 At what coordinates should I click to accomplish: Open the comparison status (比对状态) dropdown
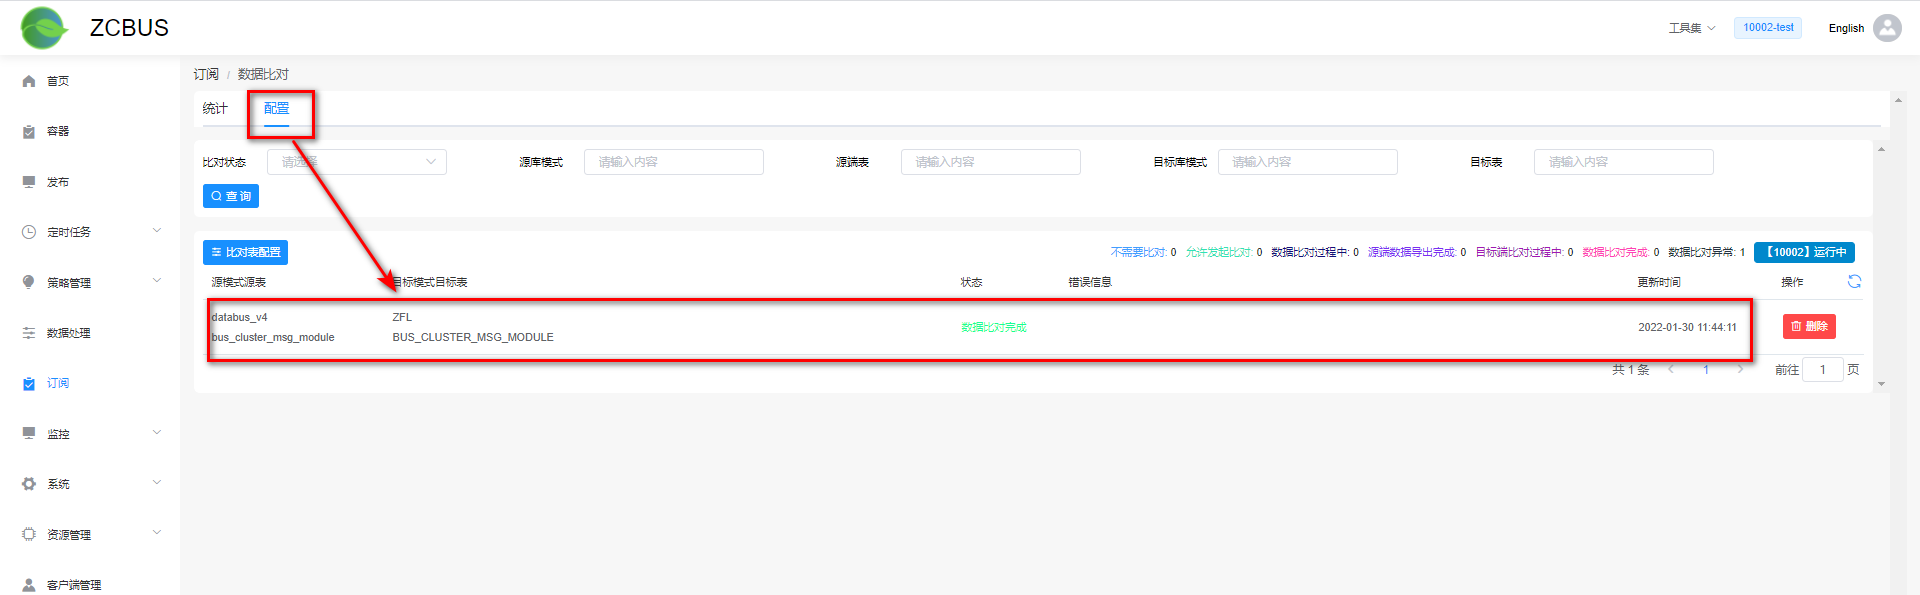tap(356, 162)
